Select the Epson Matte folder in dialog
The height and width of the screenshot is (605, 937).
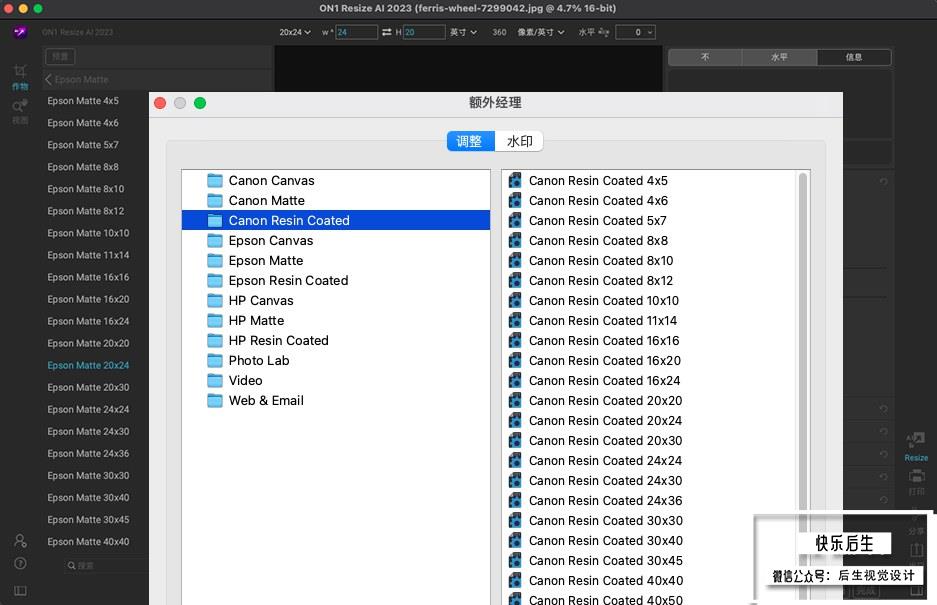pos(335,261)
